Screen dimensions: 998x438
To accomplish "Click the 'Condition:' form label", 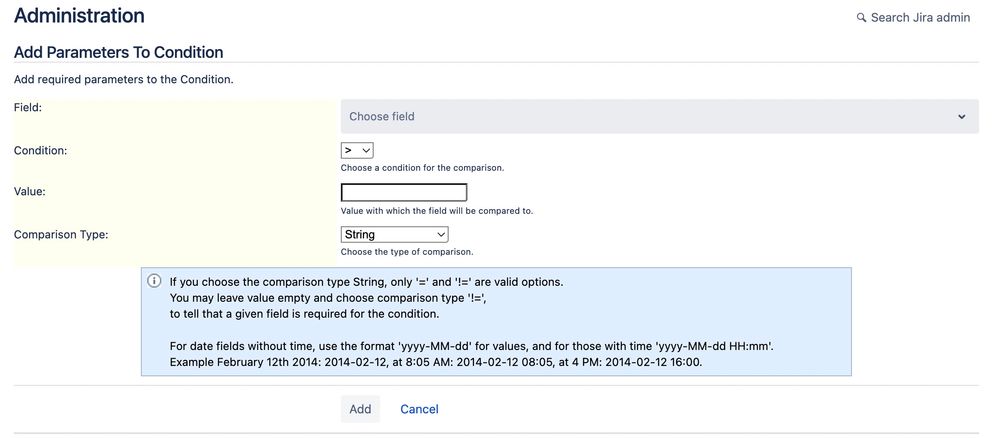I will coord(41,150).
